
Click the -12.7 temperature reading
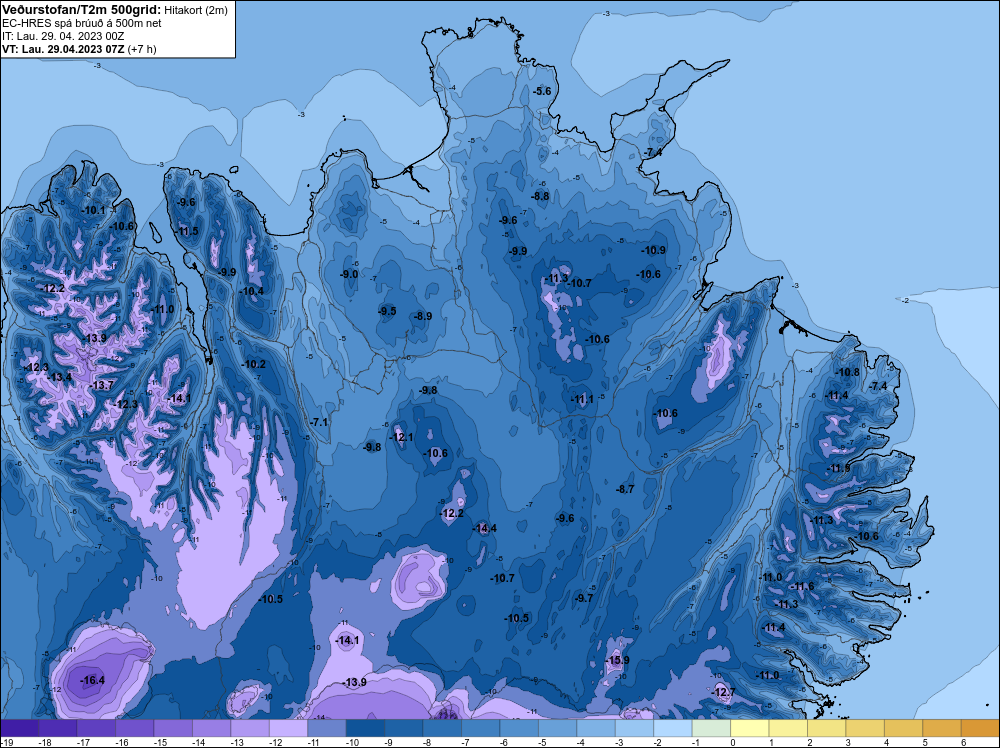tap(723, 692)
